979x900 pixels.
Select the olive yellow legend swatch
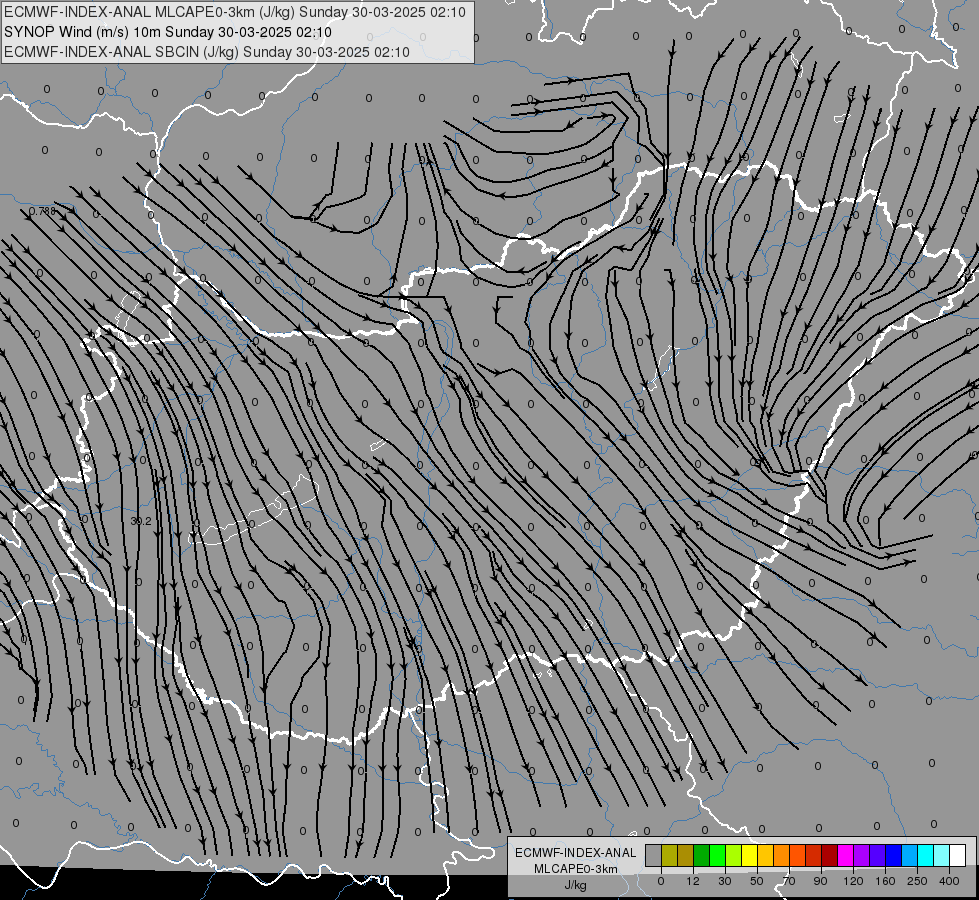coord(669,855)
